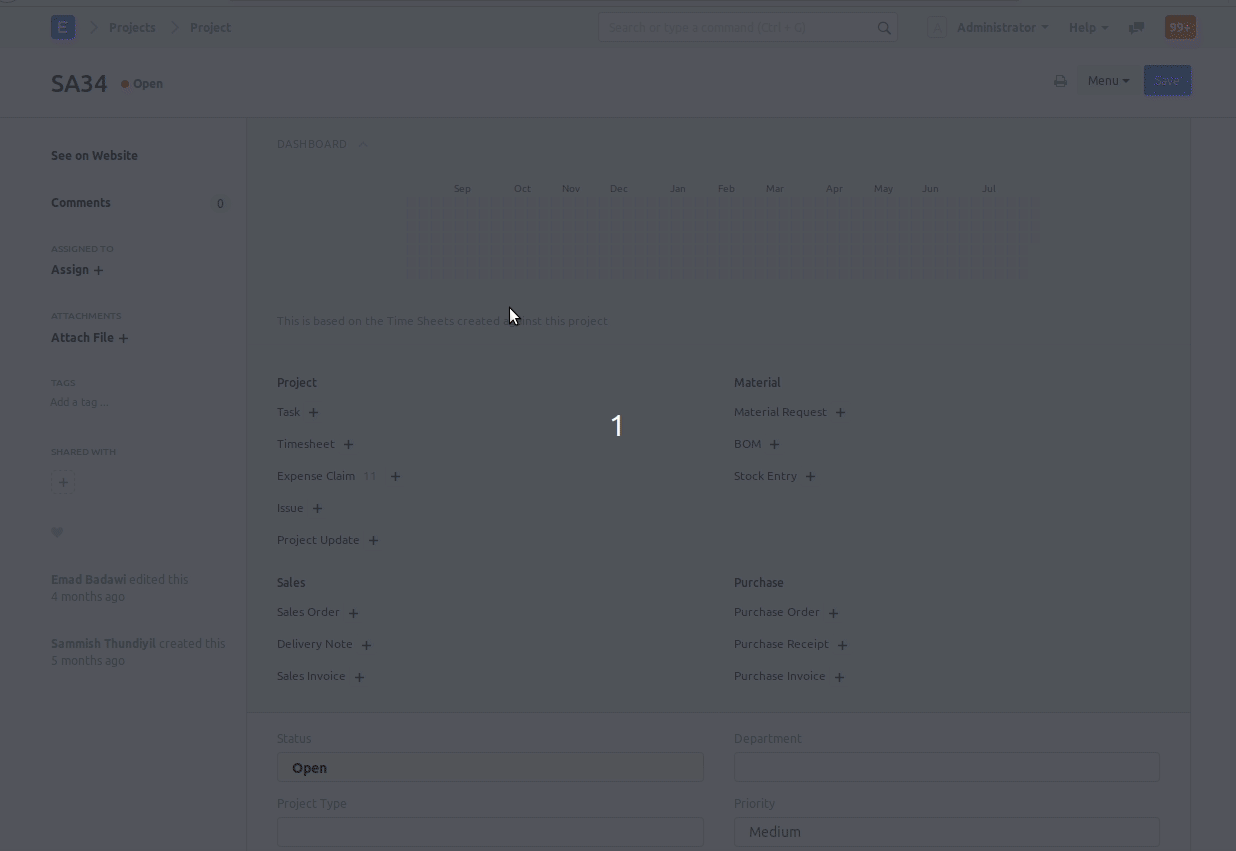Screen dimensions: 1236x851
Task: Add a new Purchase Order via plus icon
Action: coord(834,612)
